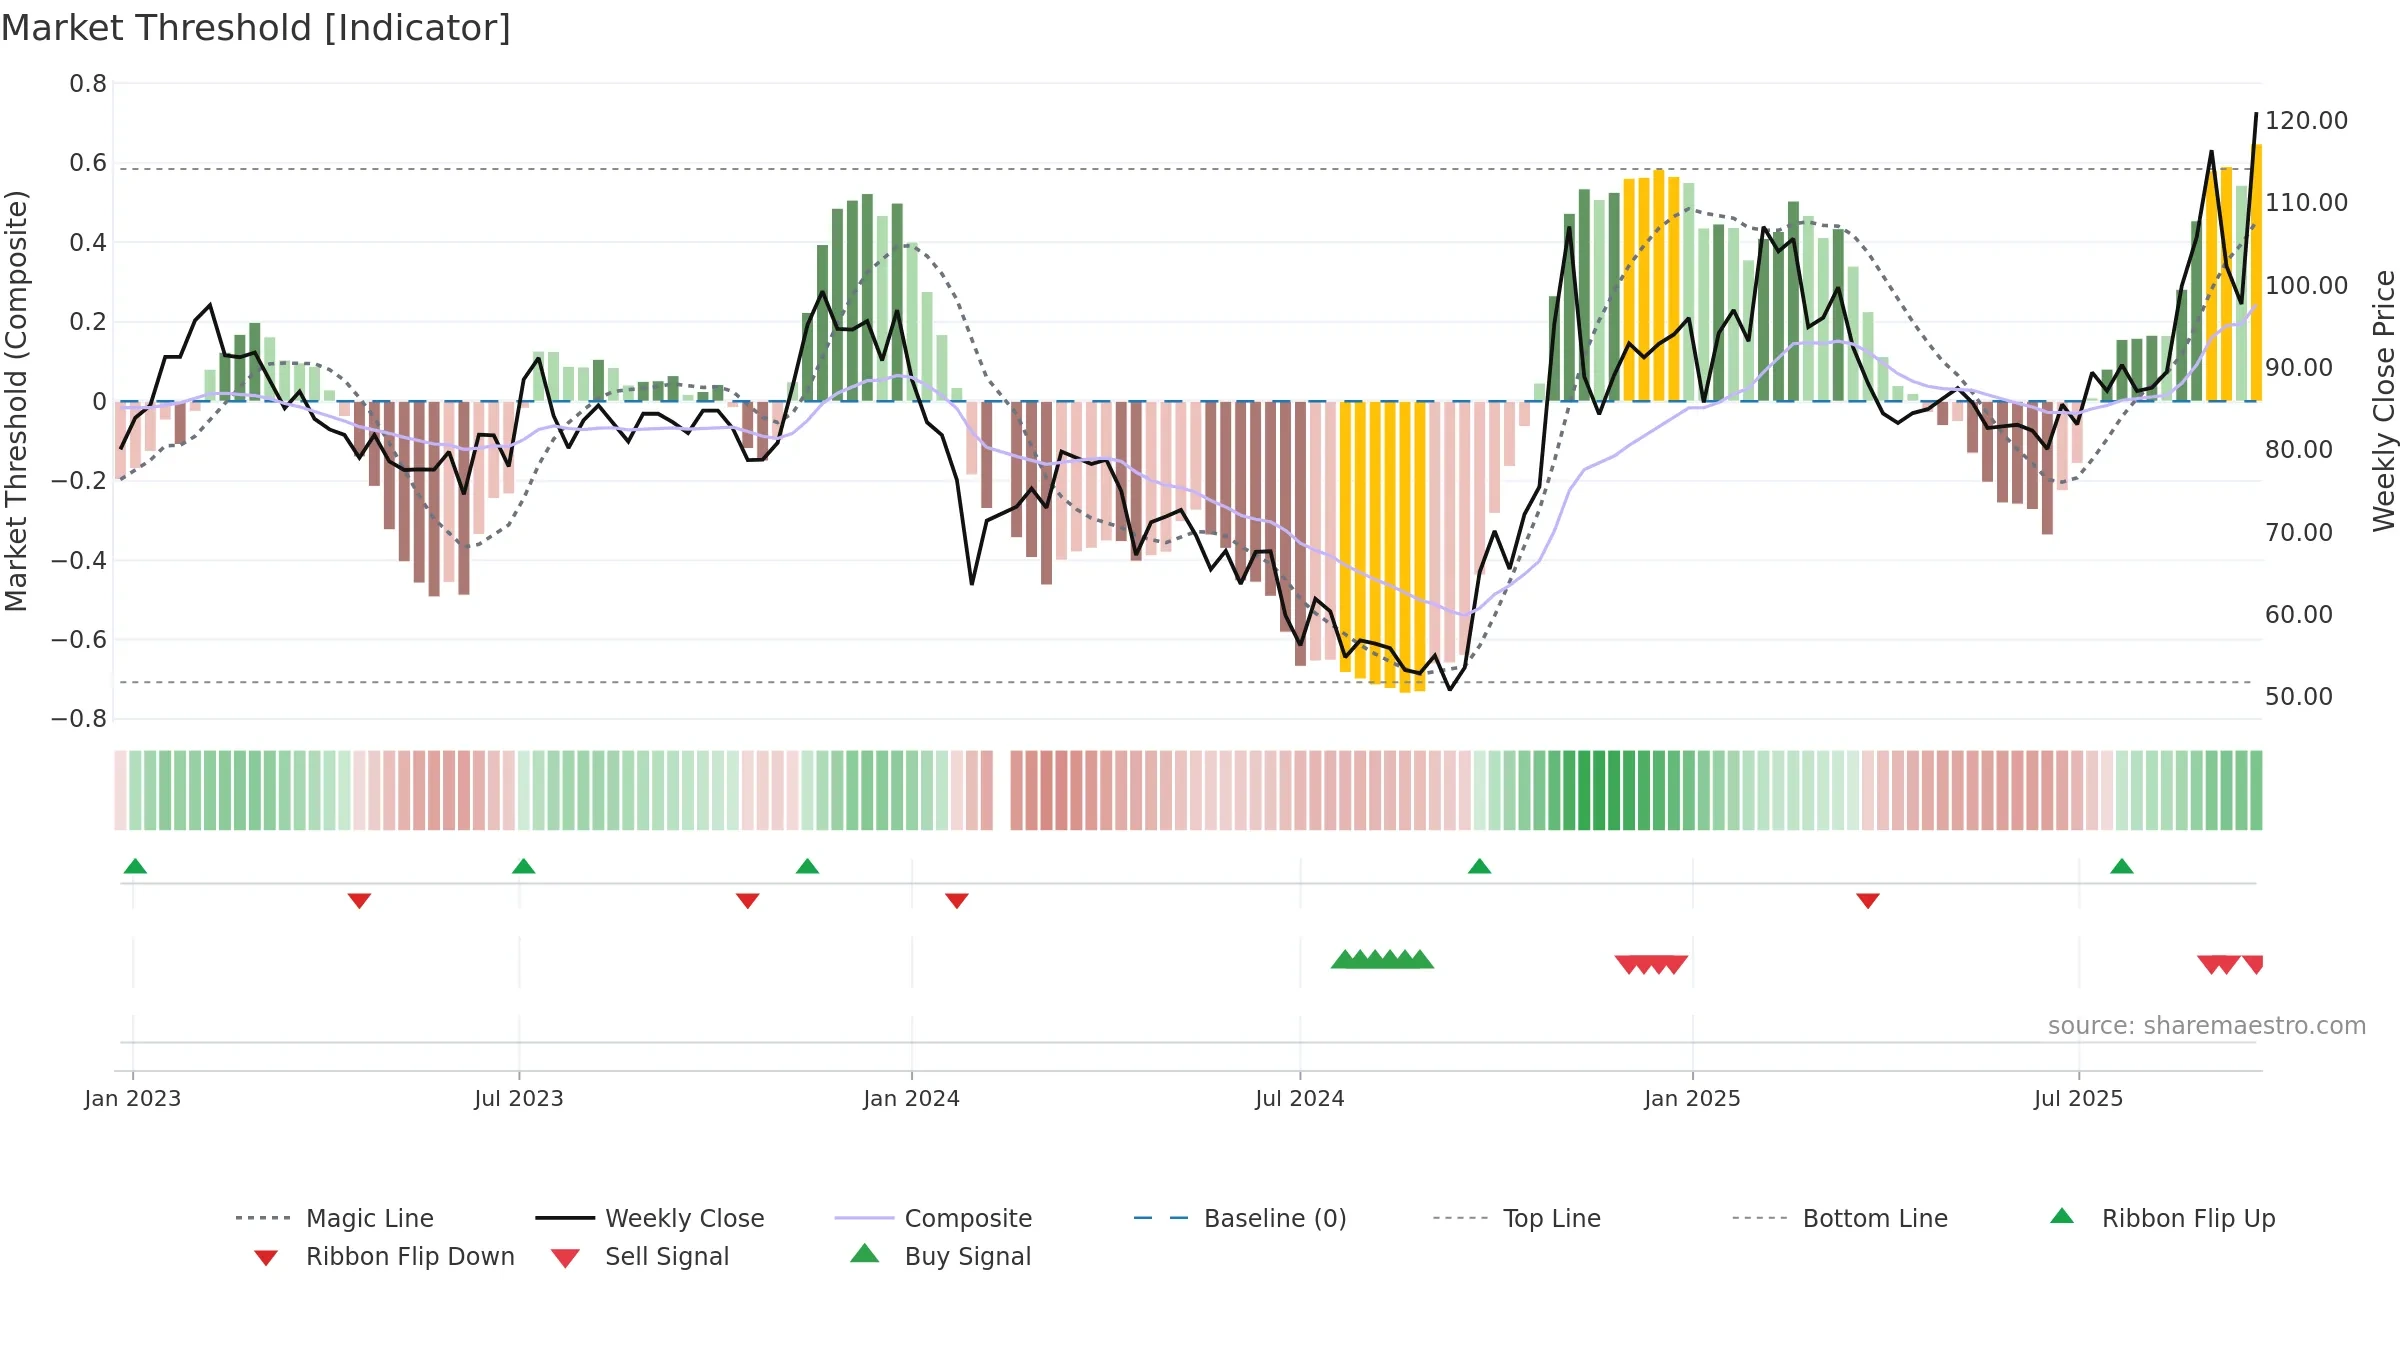Click the ribbon flip down marker near Oct 2023
This screenshot has height=1350, width=2400.
(747, 901)
